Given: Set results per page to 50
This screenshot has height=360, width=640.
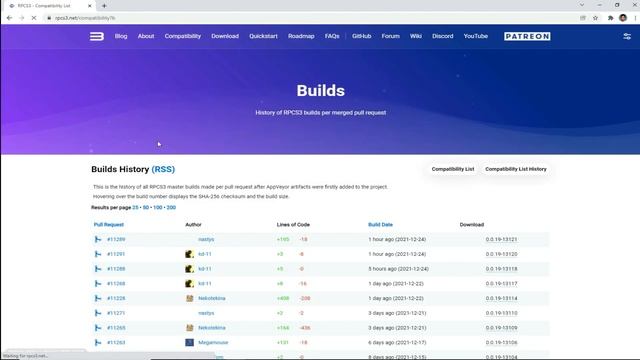Looking at the screenshot, I should click(x=146, y=207).
